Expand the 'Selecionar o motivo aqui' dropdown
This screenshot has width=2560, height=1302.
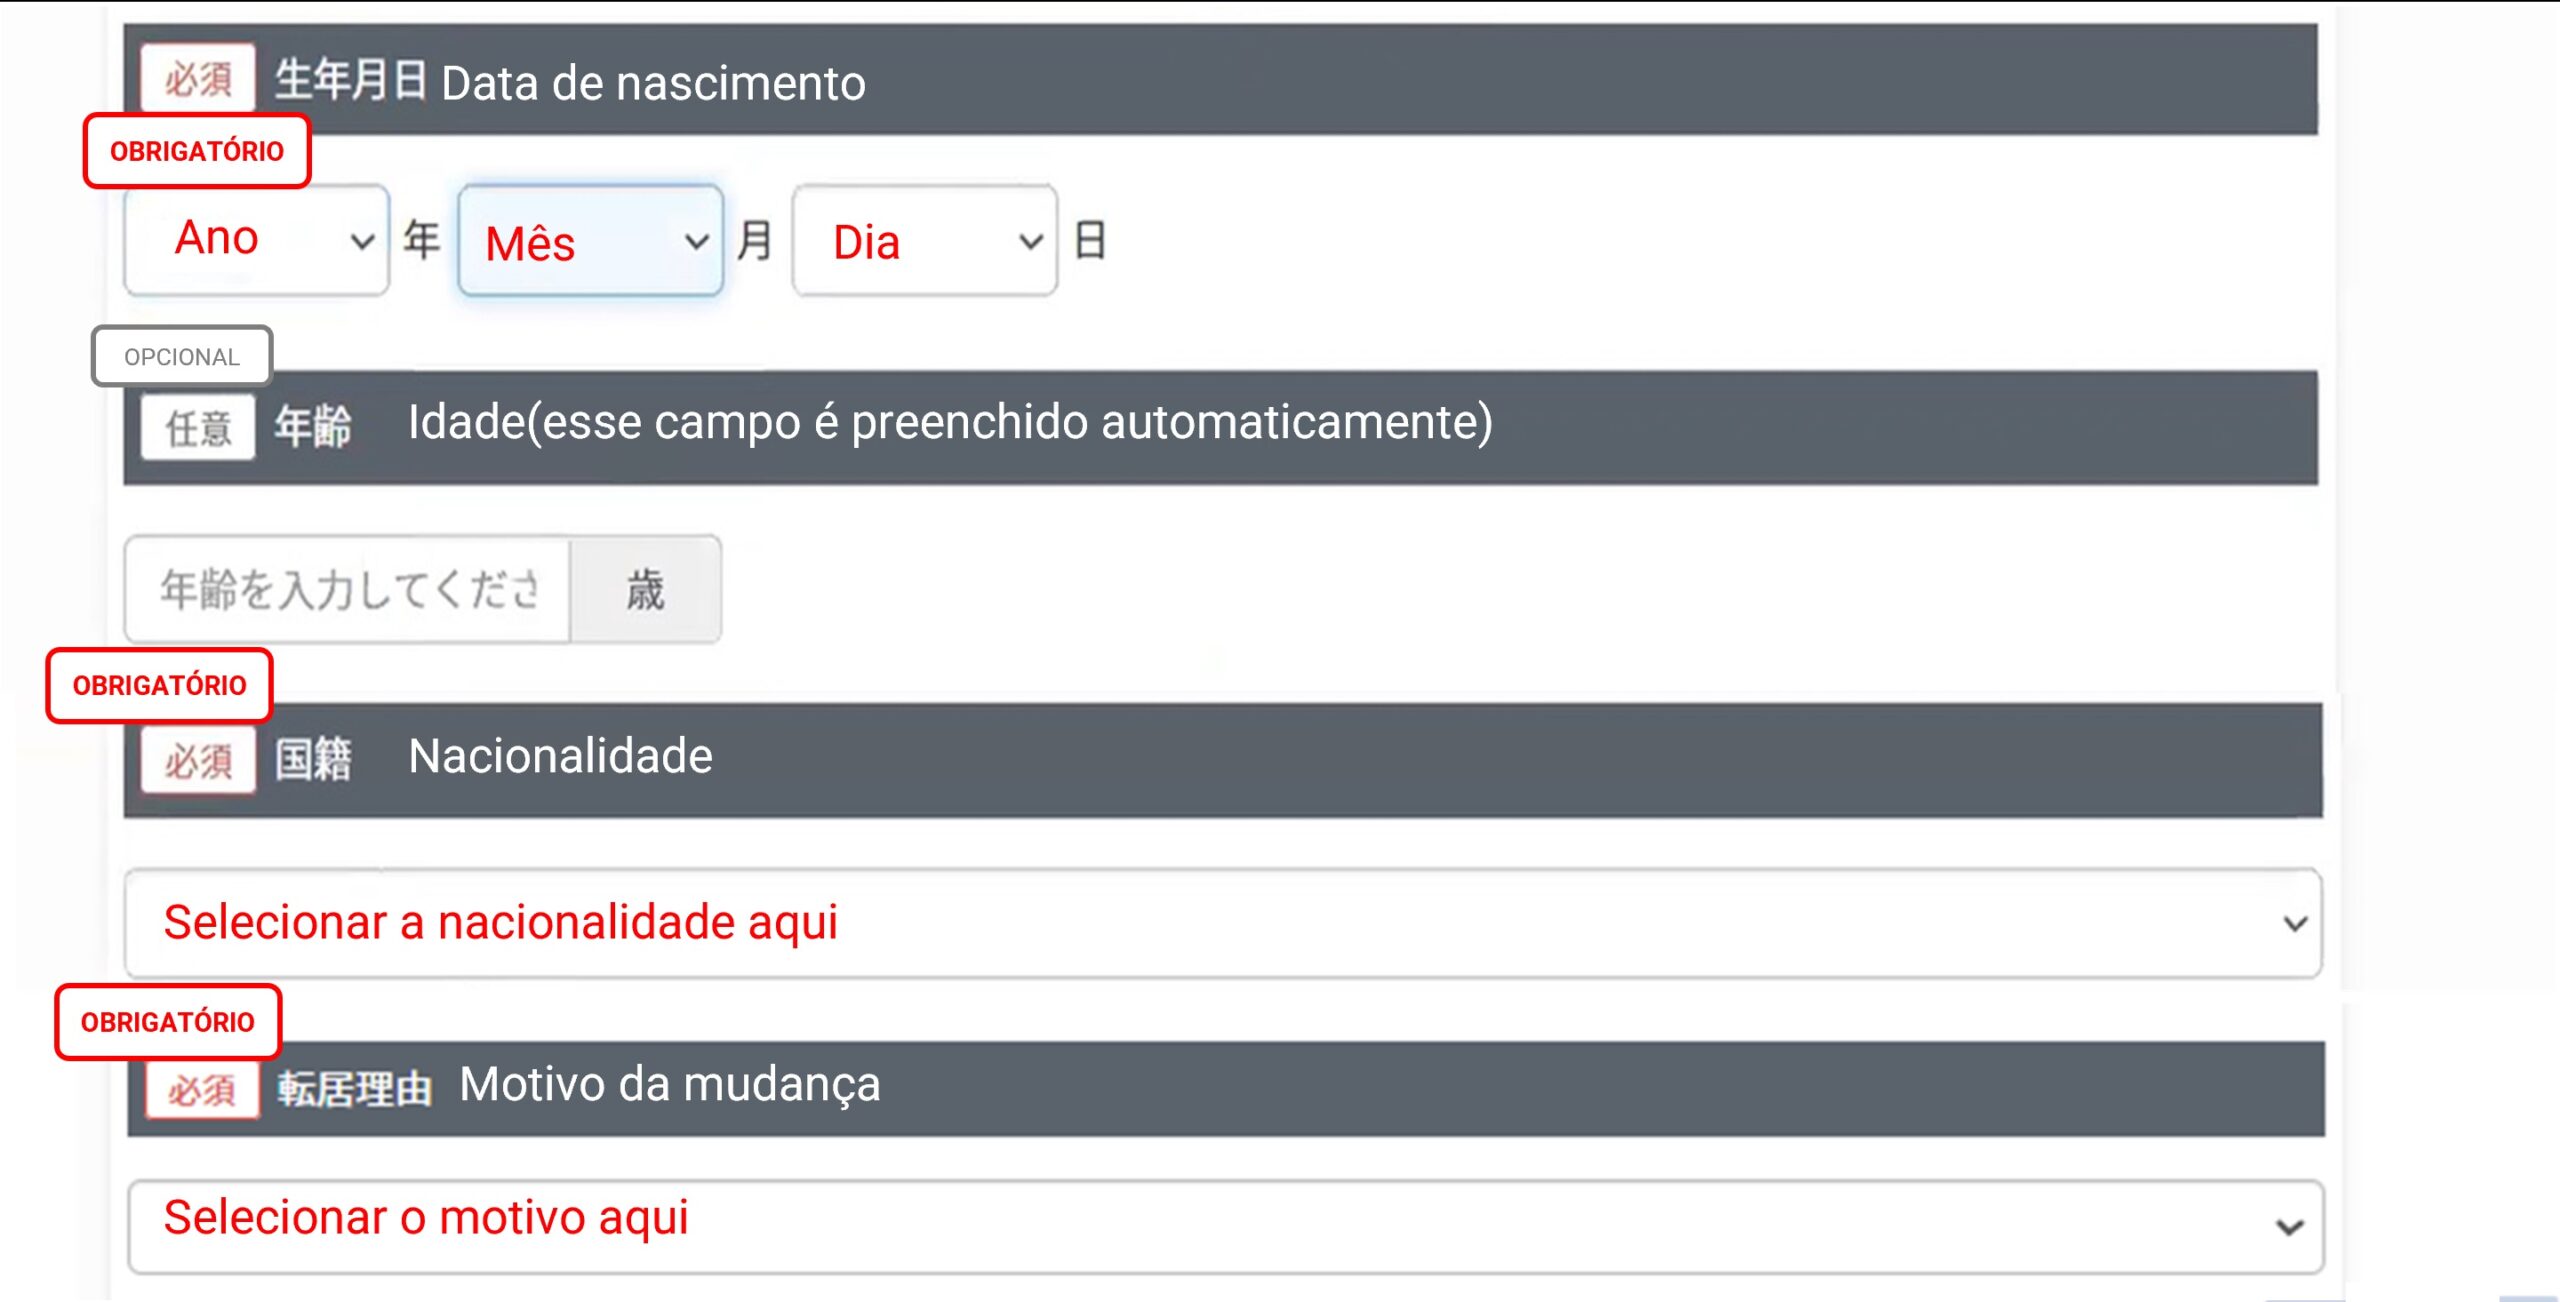point(1225,1225)
